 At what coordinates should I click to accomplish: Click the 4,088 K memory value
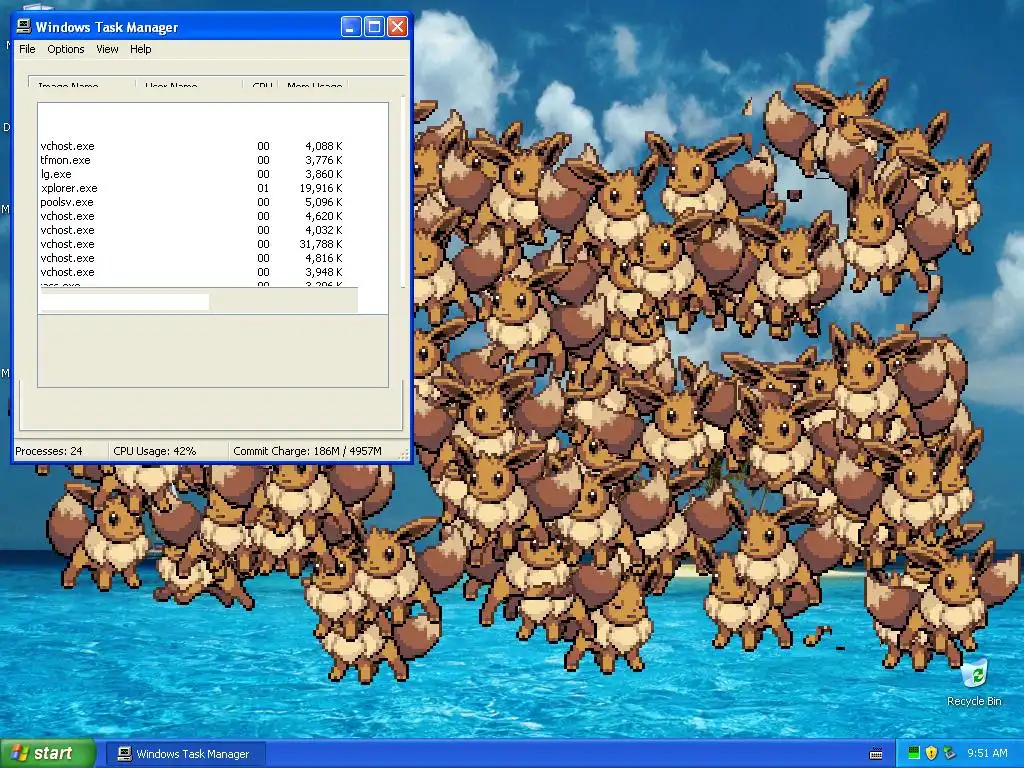click(x=324, y=146)
